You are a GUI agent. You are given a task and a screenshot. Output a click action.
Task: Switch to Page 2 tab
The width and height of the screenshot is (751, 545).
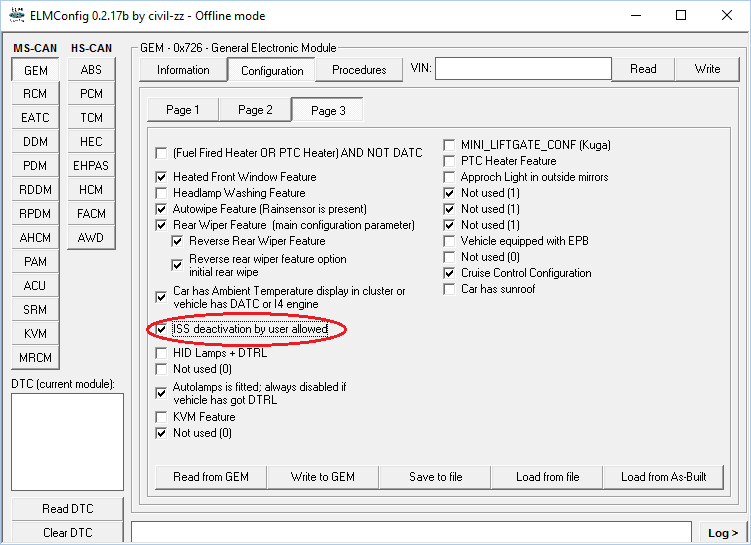255,110
